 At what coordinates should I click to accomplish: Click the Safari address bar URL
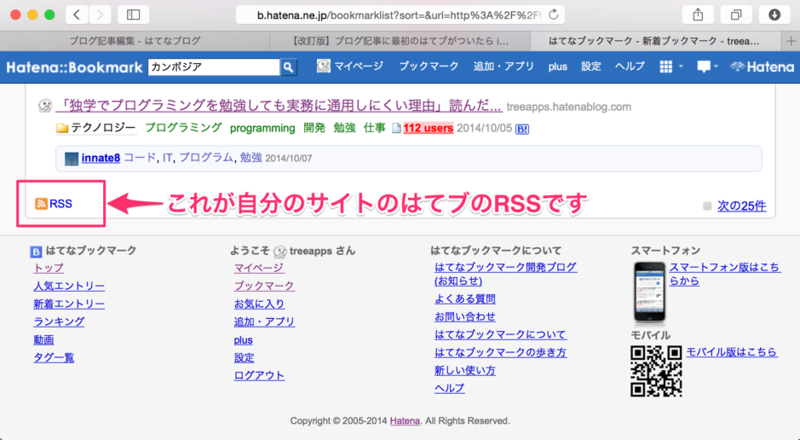click(398, 15)
